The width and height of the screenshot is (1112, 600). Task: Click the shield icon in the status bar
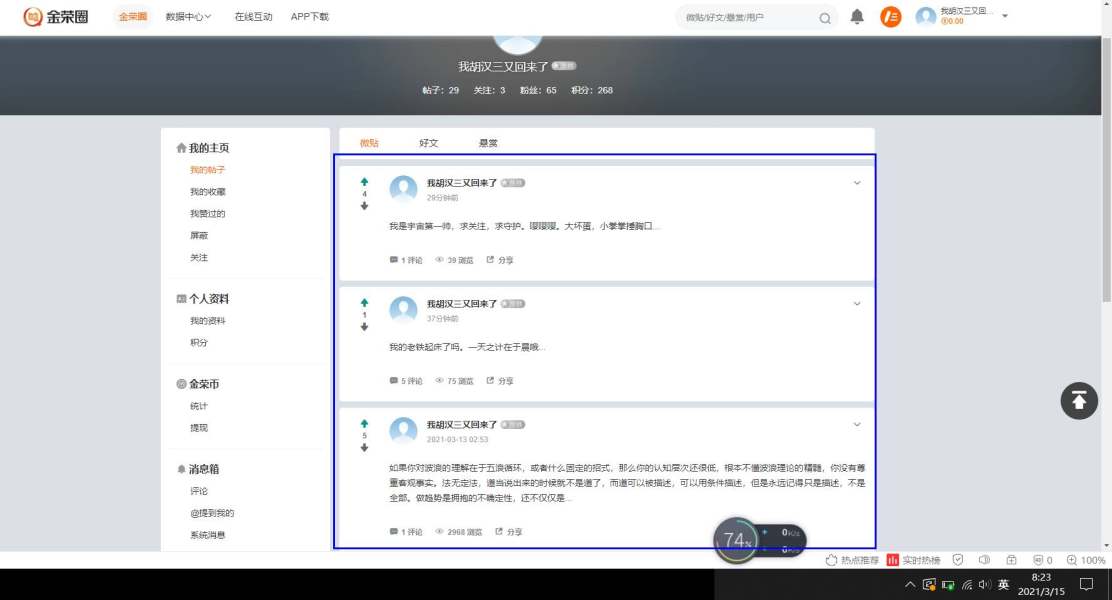pyautogui.click(x=958, y=560)
